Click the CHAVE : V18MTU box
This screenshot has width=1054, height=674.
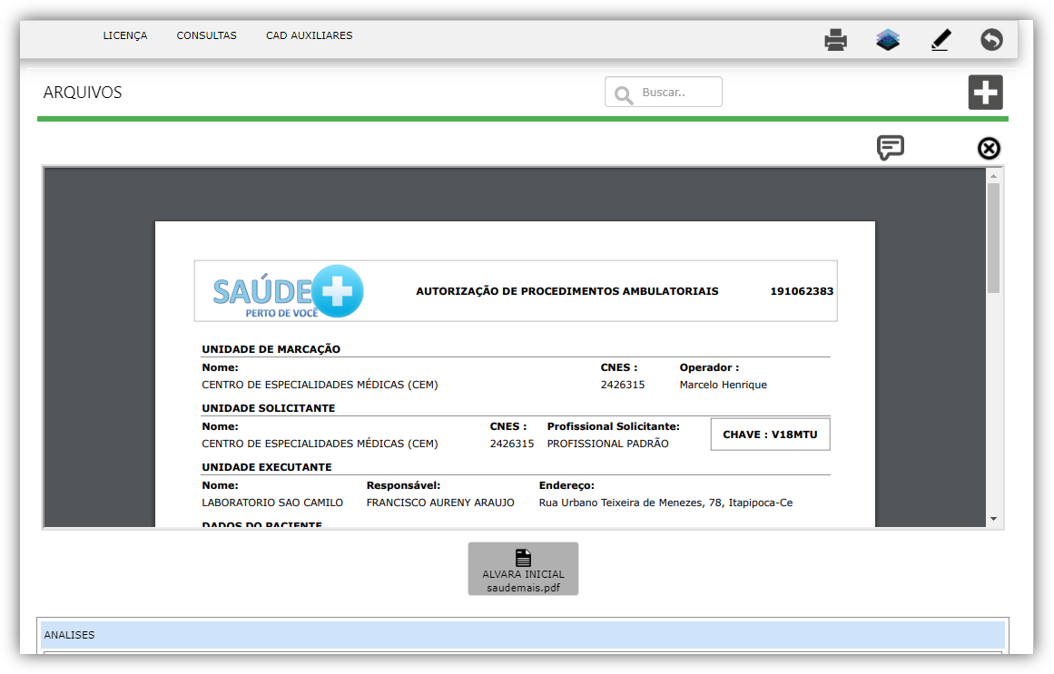(770, 435)
